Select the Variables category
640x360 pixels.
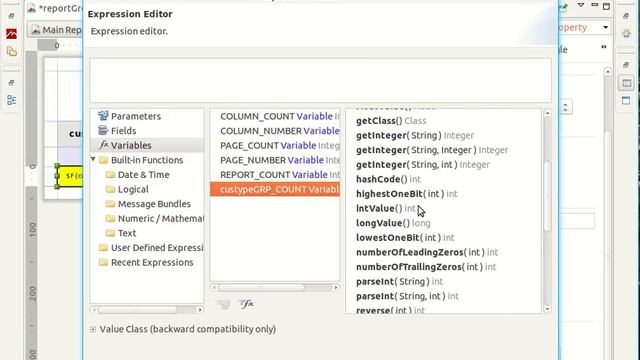coord(131,146)
